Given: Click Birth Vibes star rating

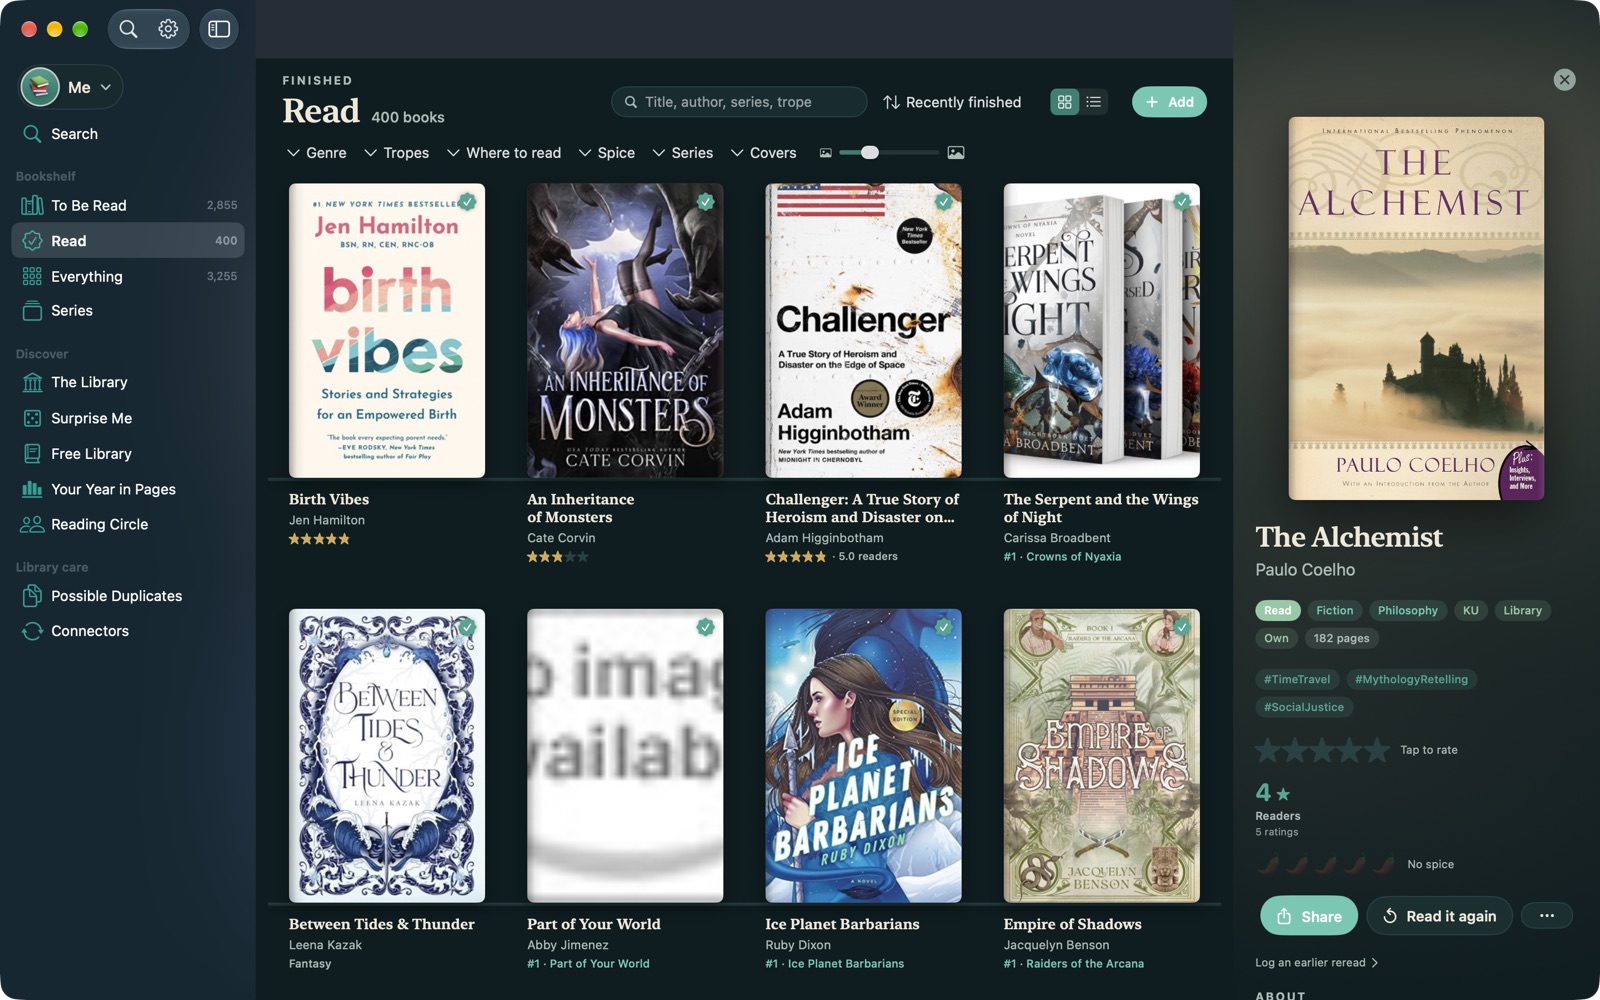Looking at the screenshot, I should [x=319, y=539].
